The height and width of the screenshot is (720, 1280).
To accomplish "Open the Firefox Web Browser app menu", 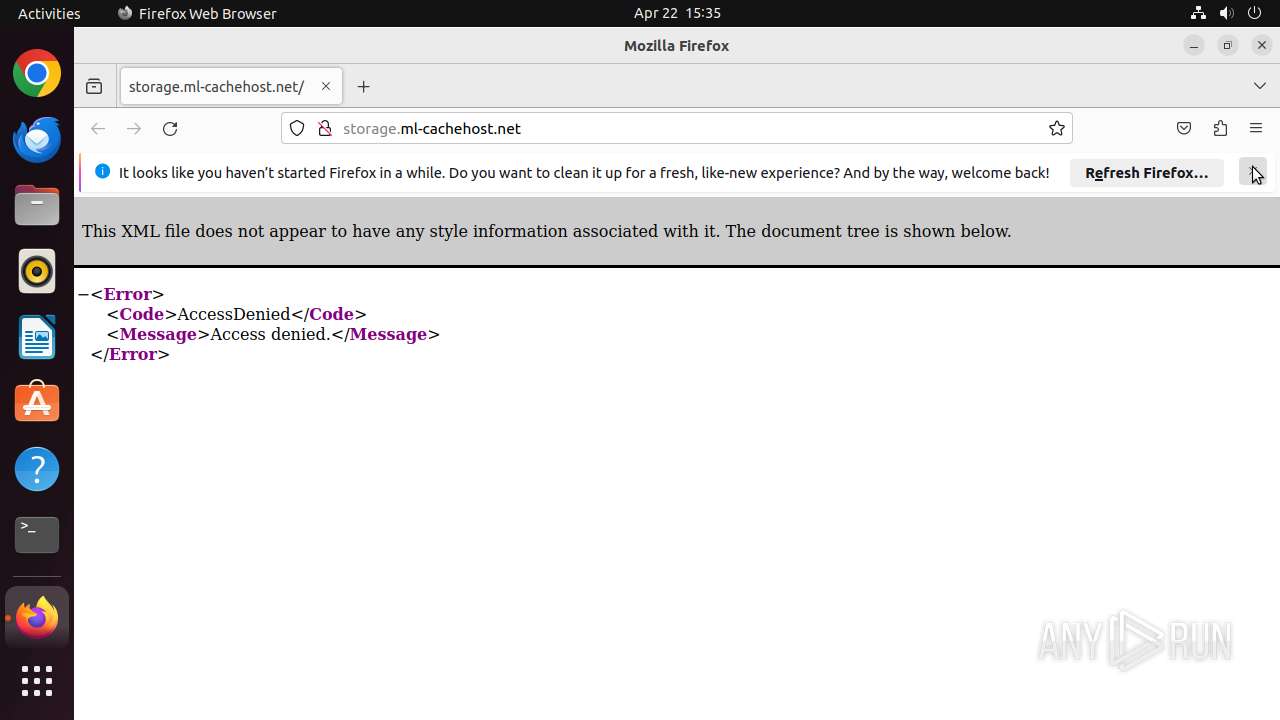I will (197, 13).
